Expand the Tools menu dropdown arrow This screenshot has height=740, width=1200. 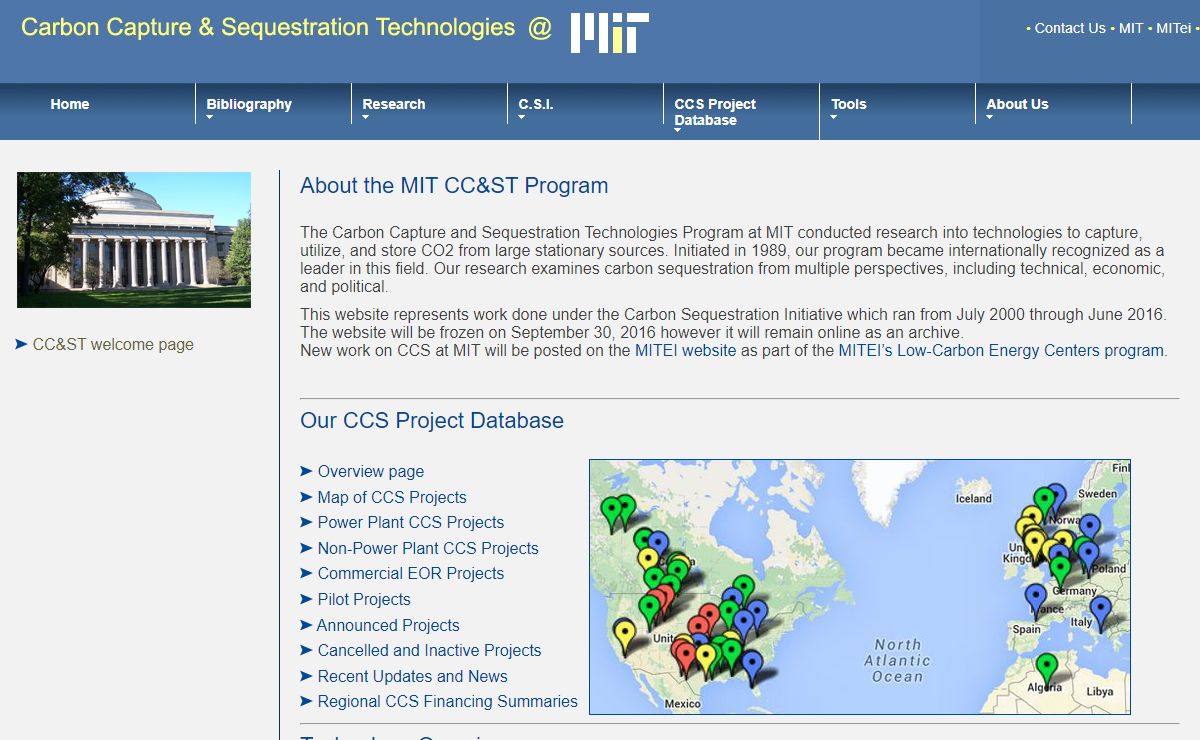pos(834,118)
